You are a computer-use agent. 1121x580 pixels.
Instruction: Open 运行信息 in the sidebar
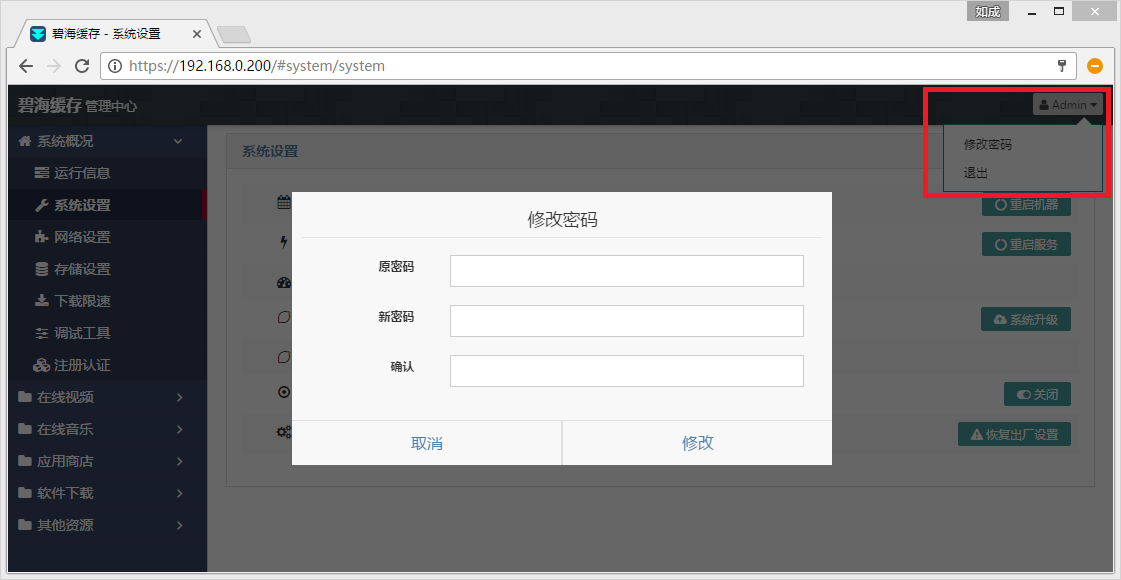click(81, 173)
